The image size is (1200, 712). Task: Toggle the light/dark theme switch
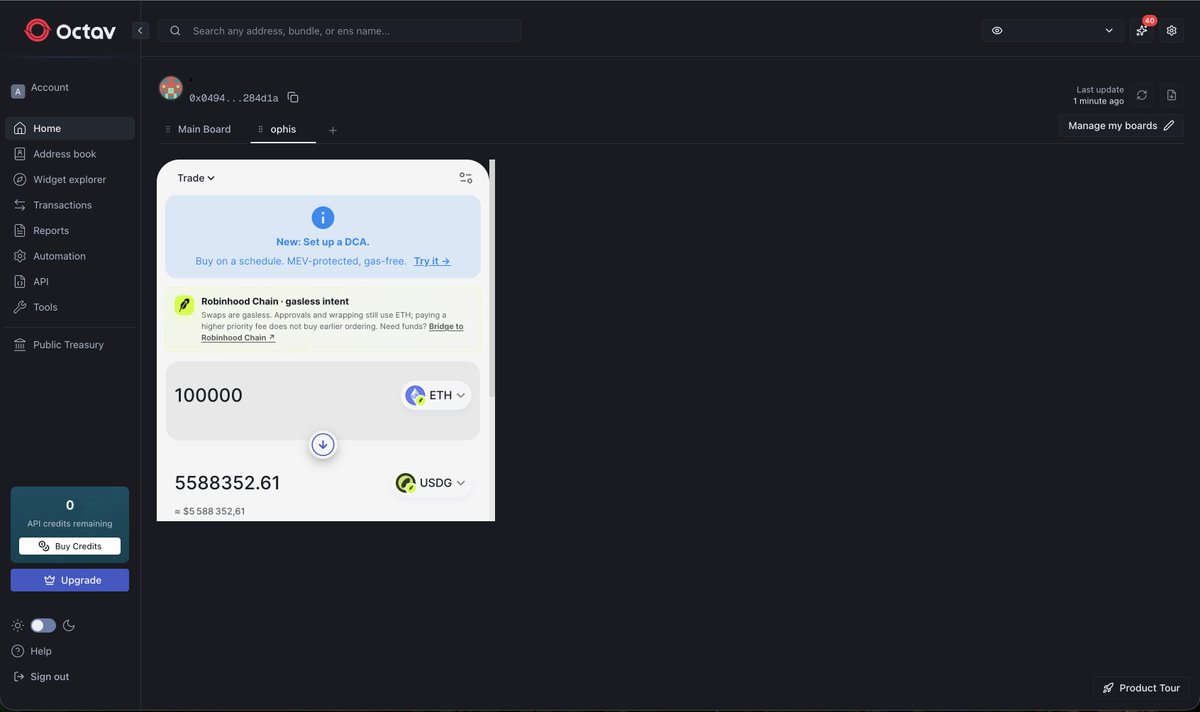[43, 625]
